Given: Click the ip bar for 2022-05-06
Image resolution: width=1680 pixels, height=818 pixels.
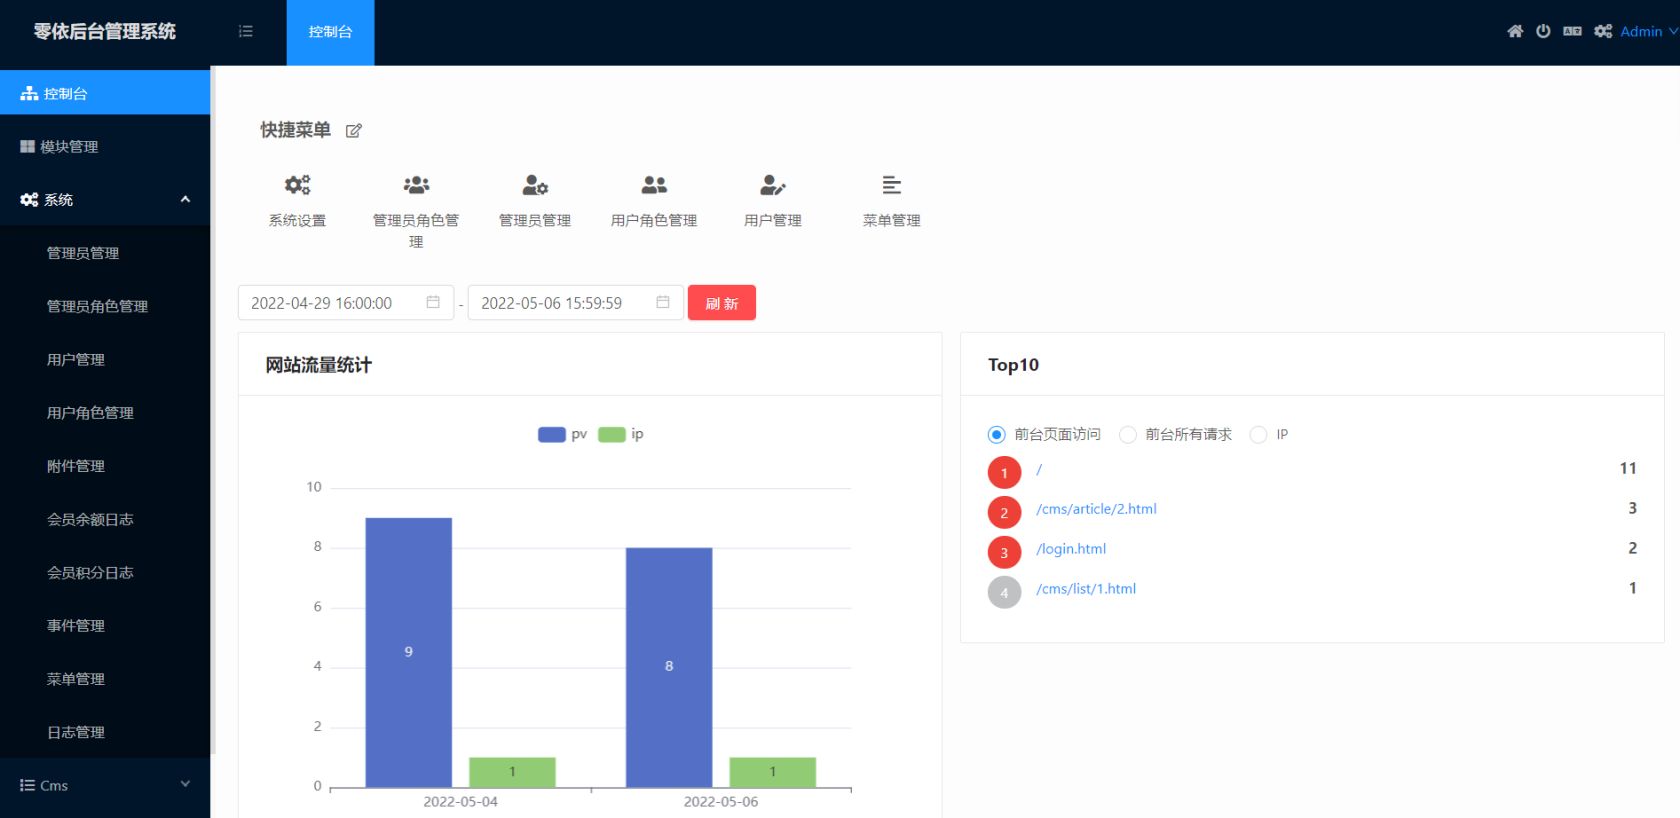Looking at the screenshot, I should [x=773, y=772].
